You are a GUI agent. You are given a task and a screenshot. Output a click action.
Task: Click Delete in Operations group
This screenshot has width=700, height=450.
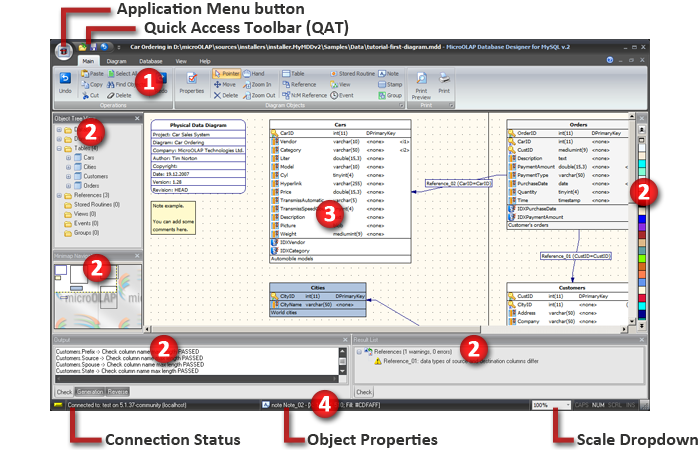119,95
